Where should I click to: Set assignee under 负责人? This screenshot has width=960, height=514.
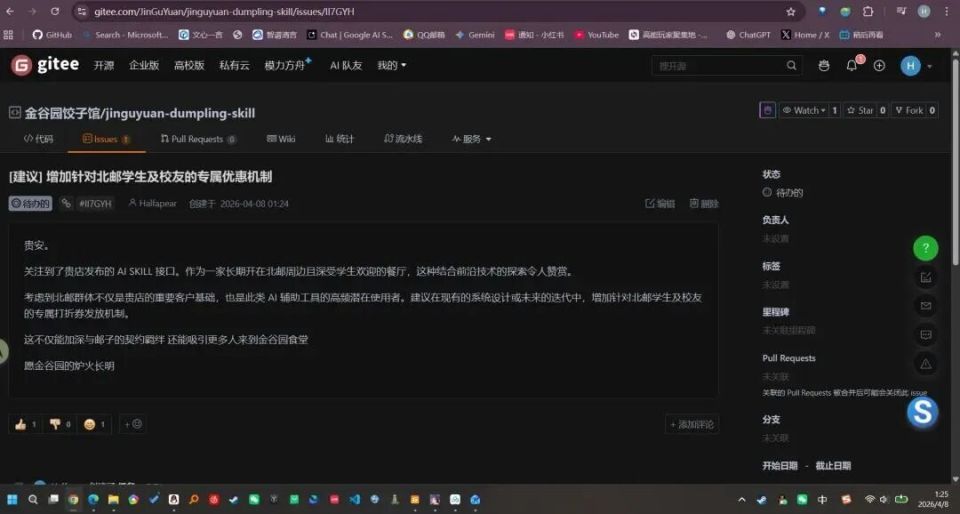tap(775, 239)
